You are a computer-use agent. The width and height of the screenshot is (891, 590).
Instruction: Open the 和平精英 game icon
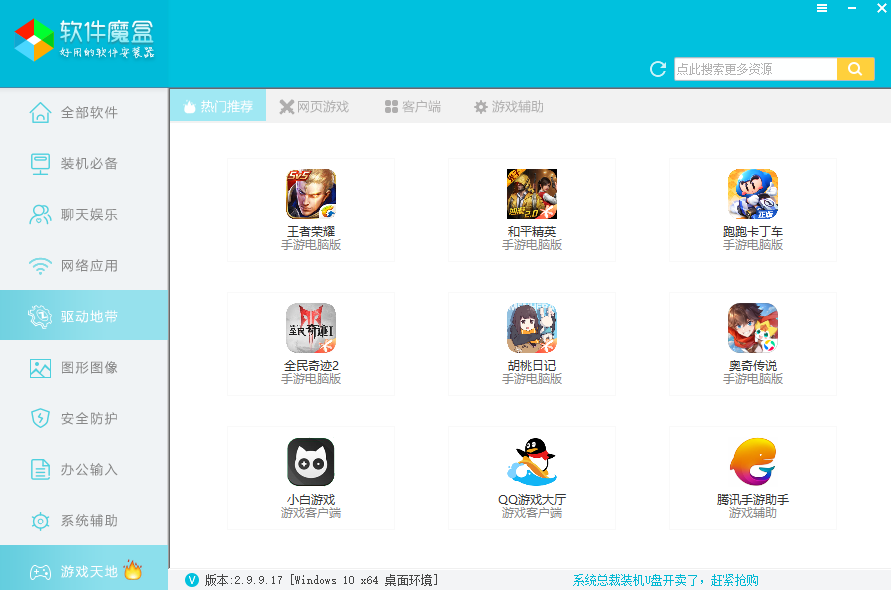point(532,194)
